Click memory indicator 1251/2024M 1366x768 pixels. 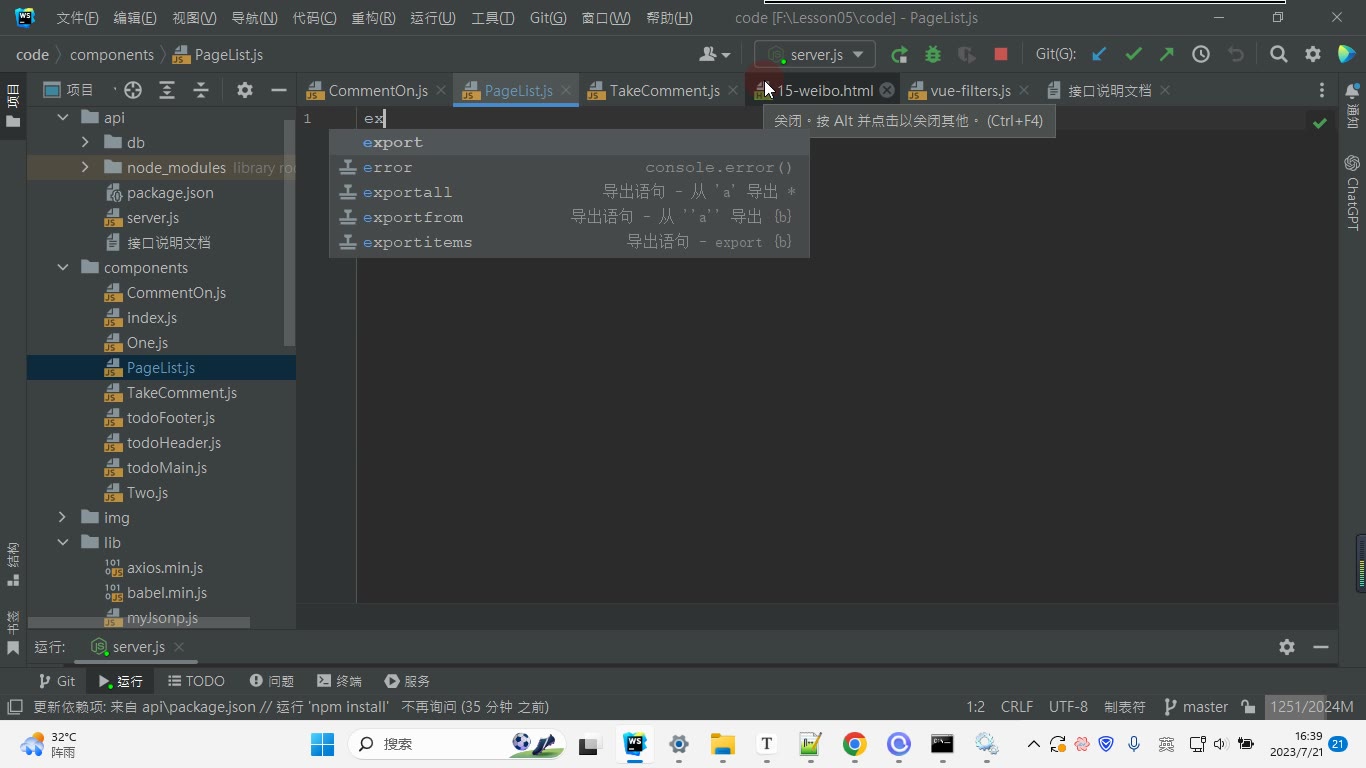1311,707
